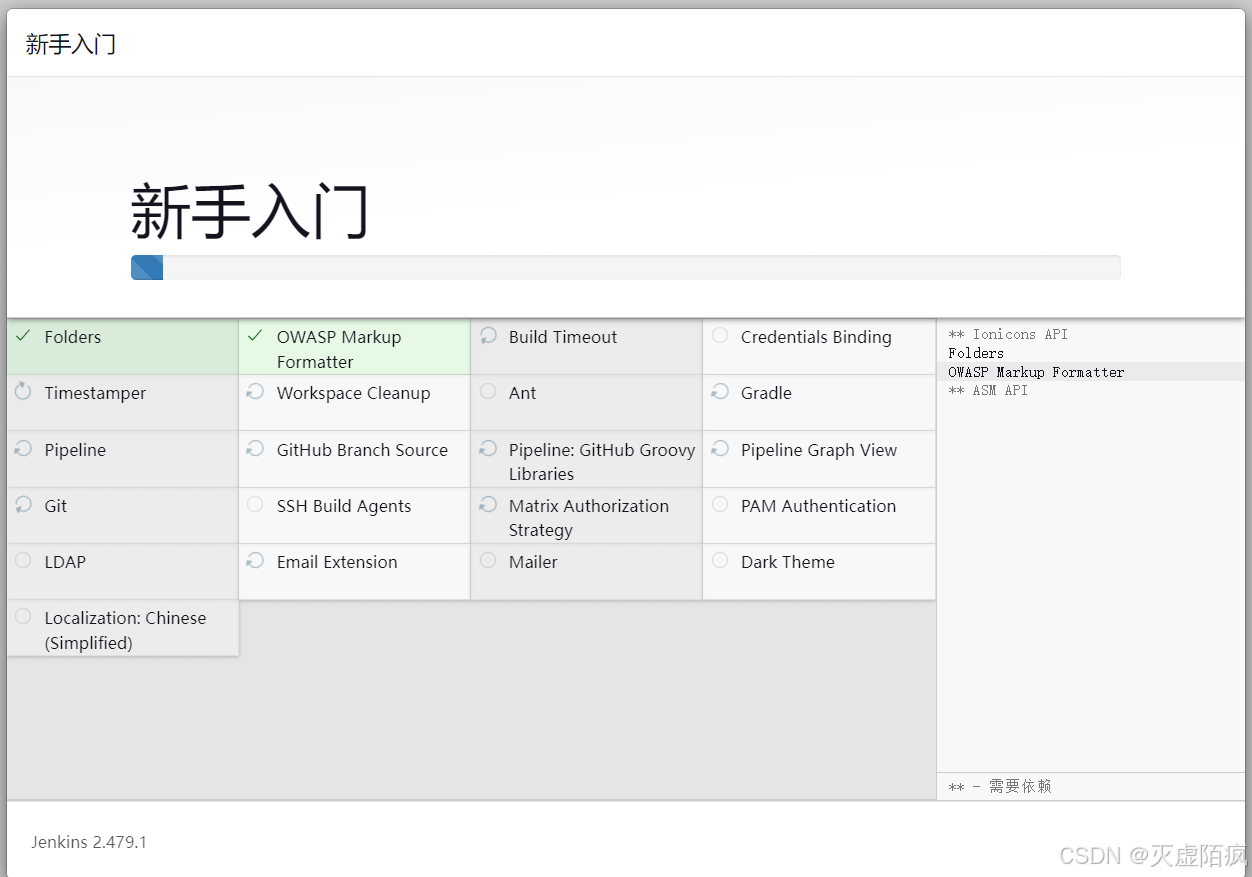Click the pending circle beside Dark Theme
The height and width of the screenshot is (877, 1252).
pyautogui.click(x=720, y=560)
